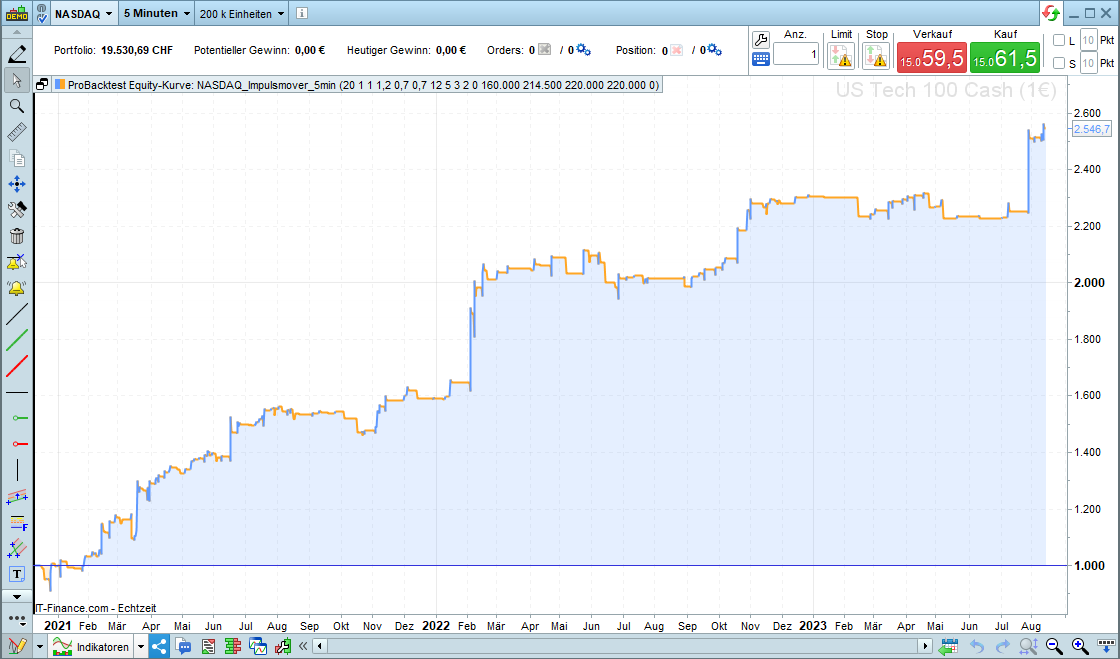Select the pencil drawing tool
The width and height of the screenshot is (1120, 659).
(16, 54)
